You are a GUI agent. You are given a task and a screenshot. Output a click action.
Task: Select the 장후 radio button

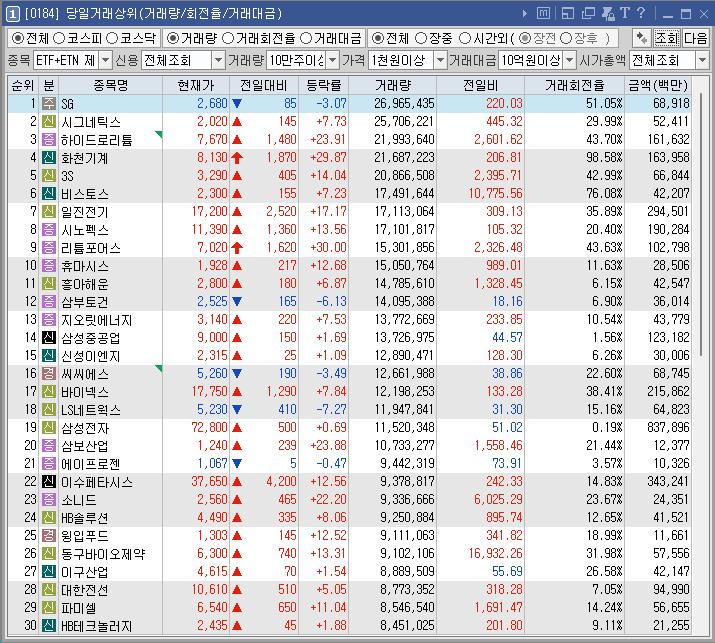point(565,38)
